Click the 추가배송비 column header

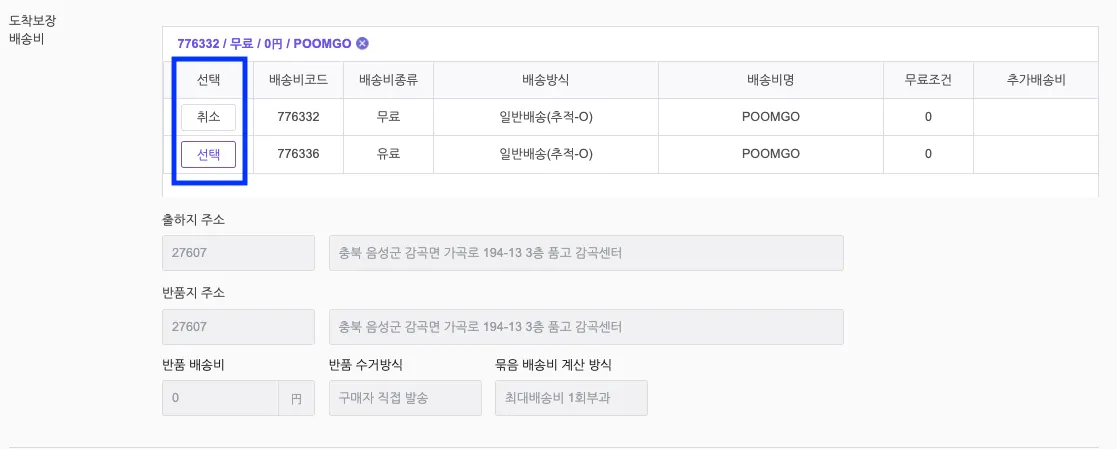[1037, 80]
